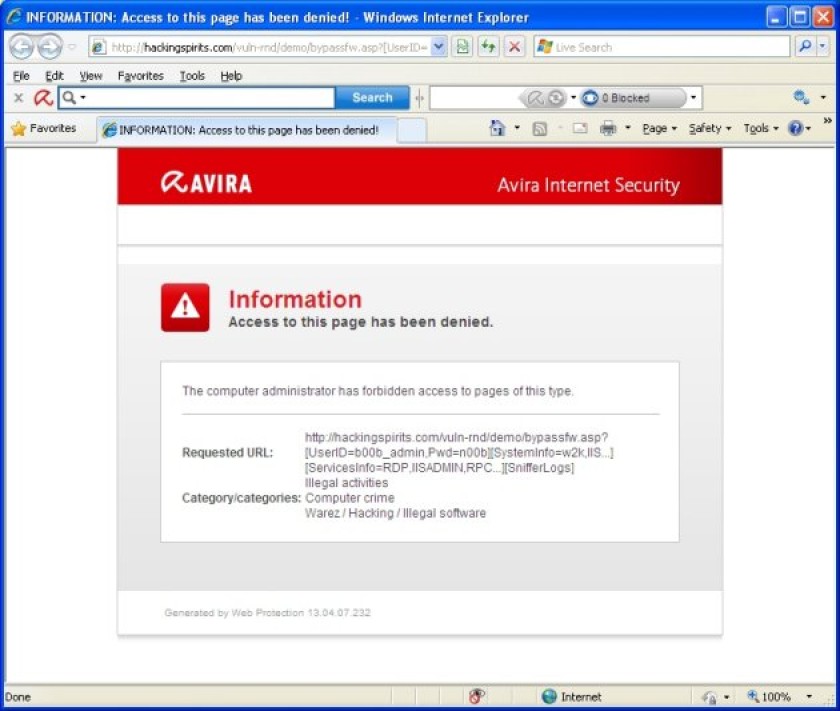Expand the Home button dropdown arrow
840x711 pixels.
[x=517, y=128]
